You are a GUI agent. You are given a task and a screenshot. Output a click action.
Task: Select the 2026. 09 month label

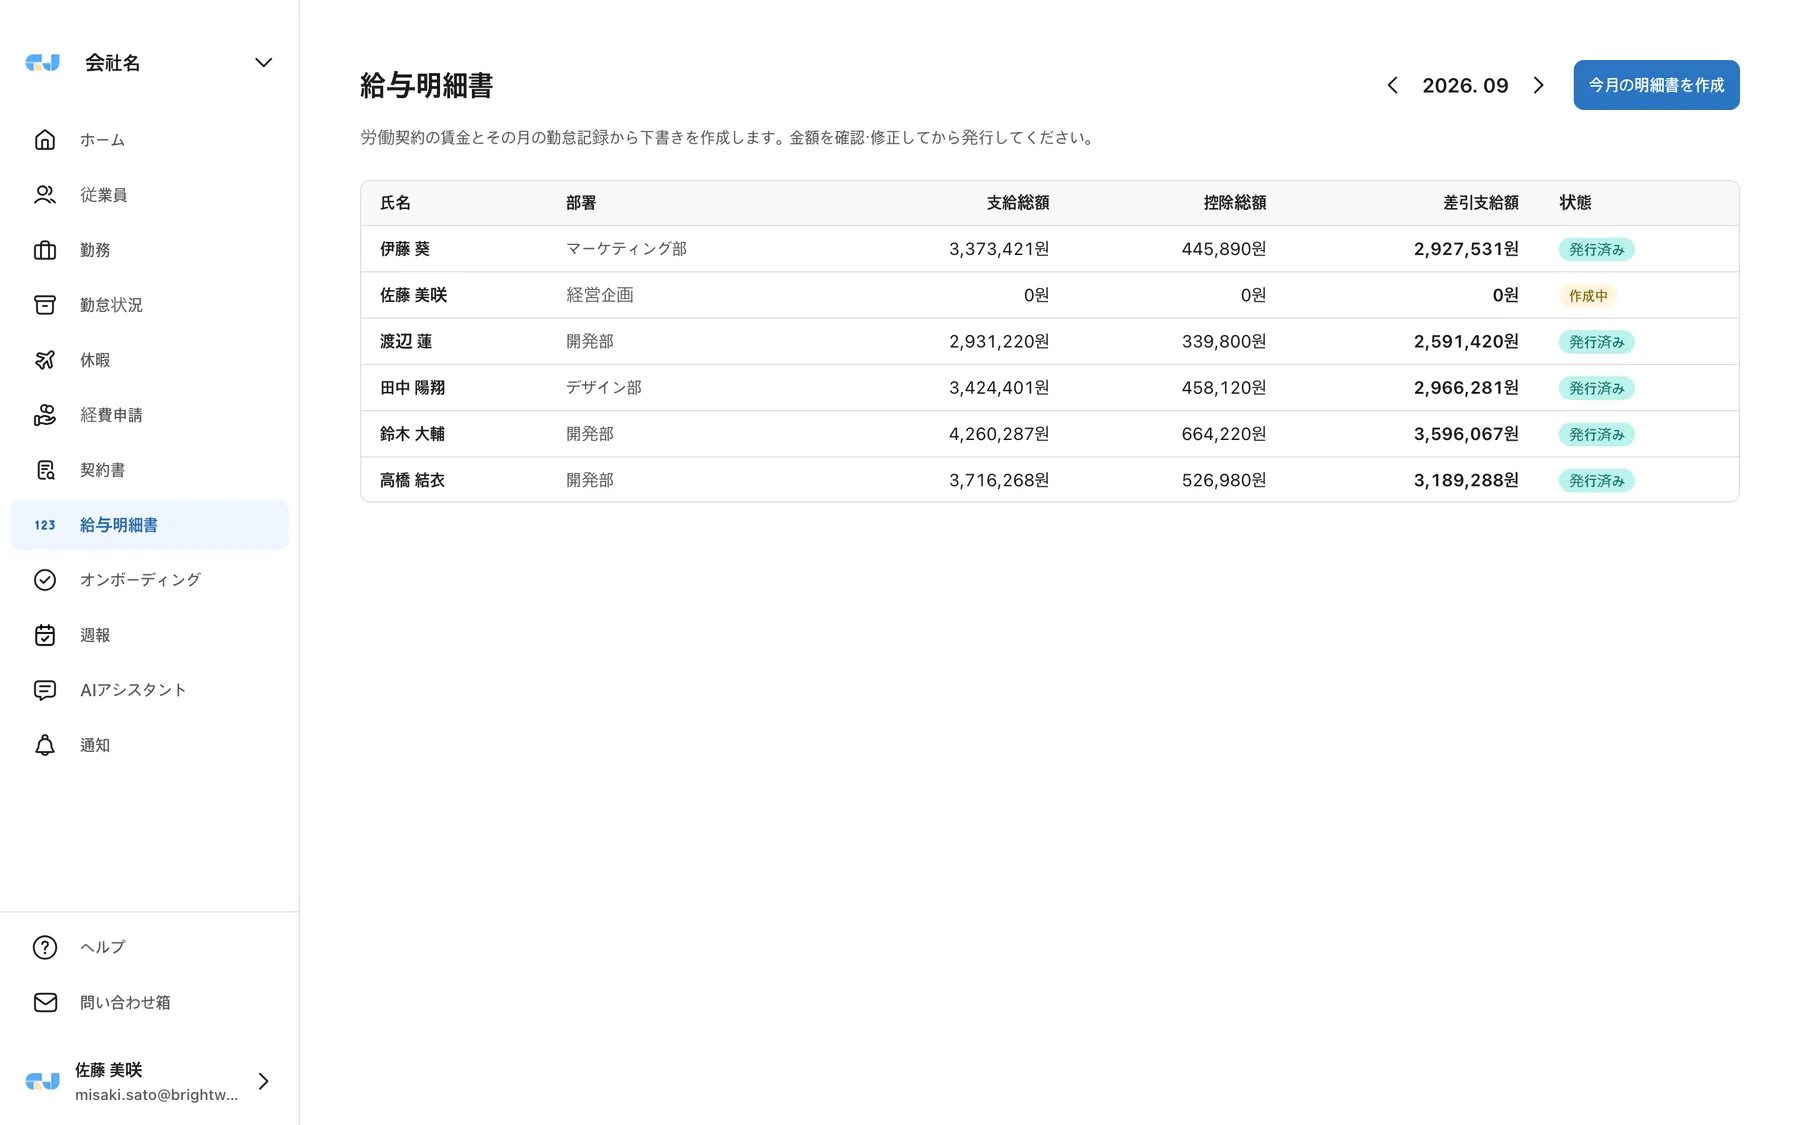[x=1465, y=86]
